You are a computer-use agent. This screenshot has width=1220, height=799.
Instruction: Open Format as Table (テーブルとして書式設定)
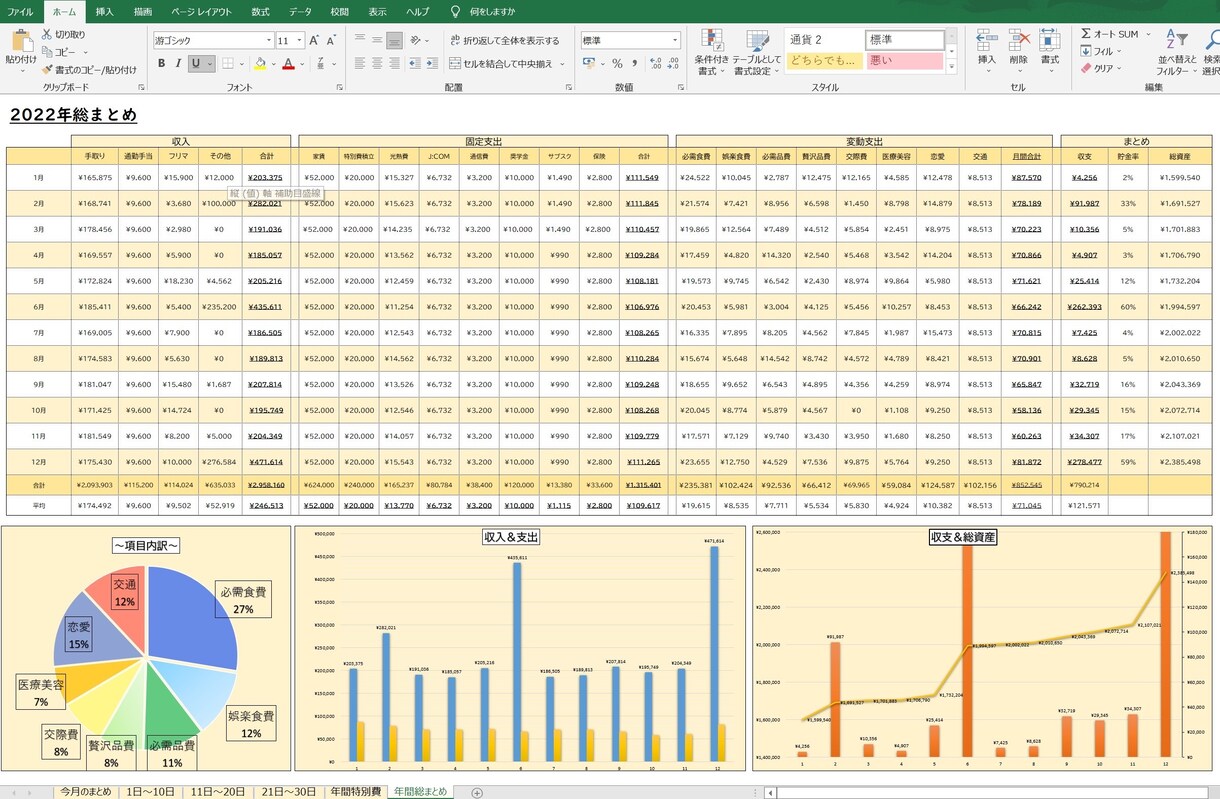click(758, 52)
